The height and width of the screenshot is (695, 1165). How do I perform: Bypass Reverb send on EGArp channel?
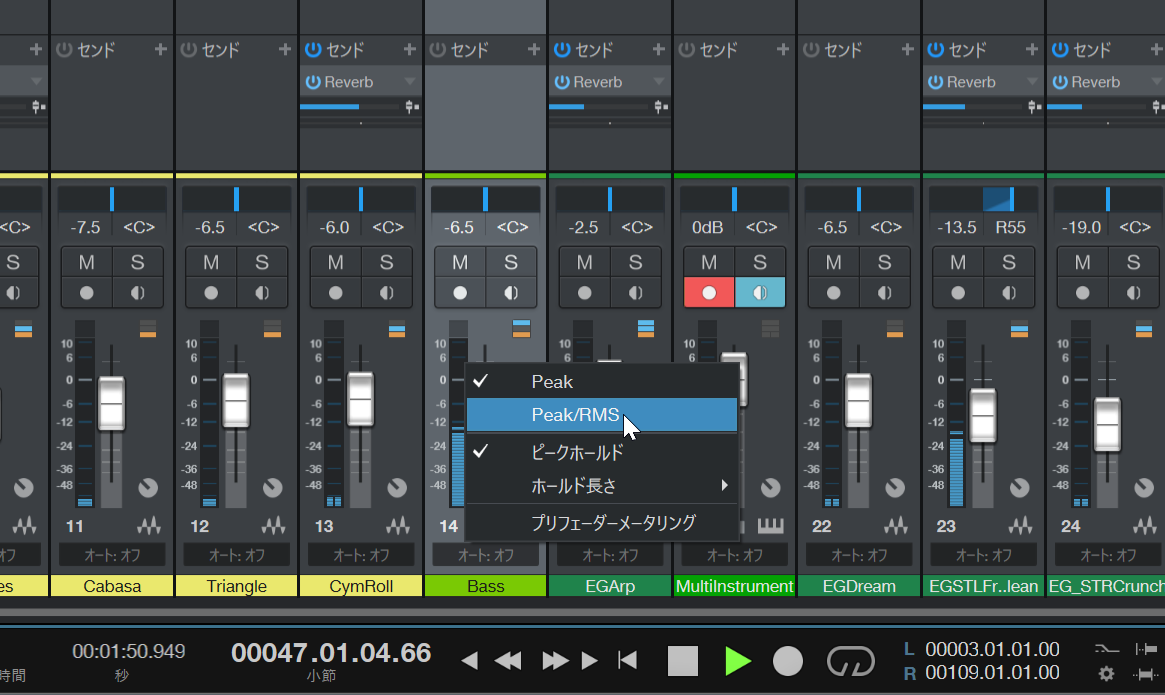[562, 82]
